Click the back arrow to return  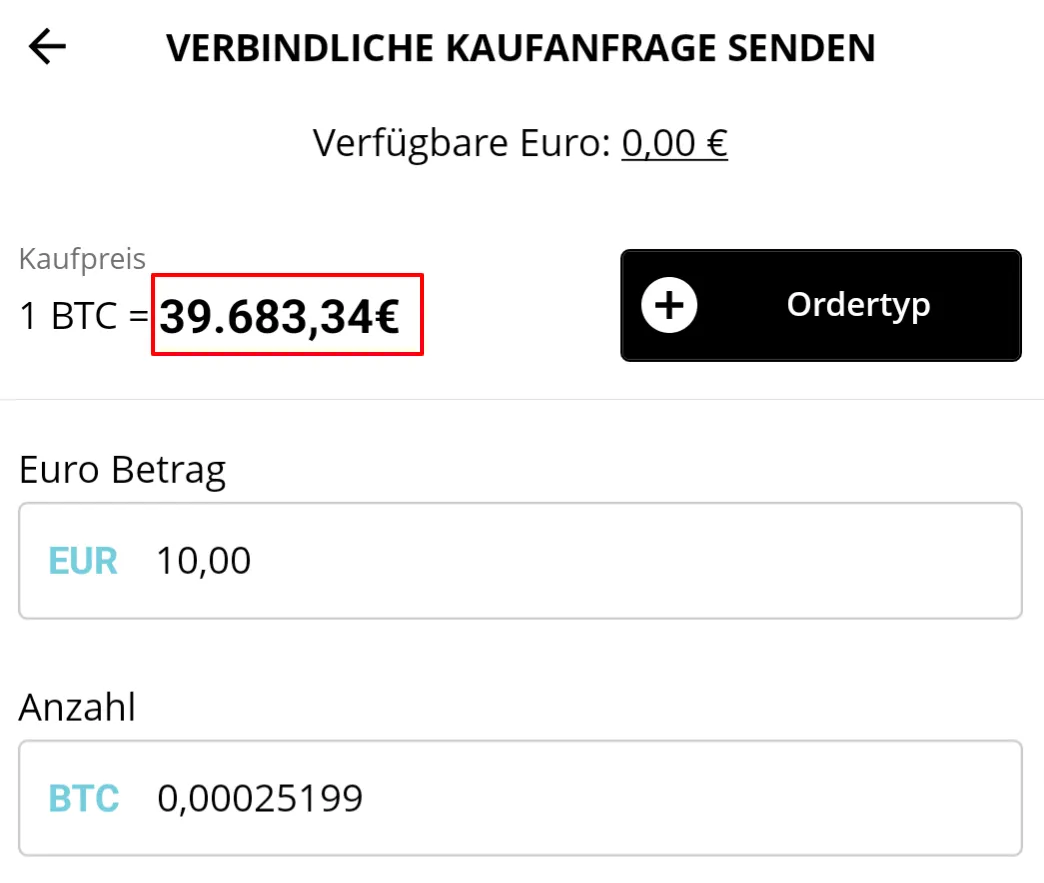(46, 46)
